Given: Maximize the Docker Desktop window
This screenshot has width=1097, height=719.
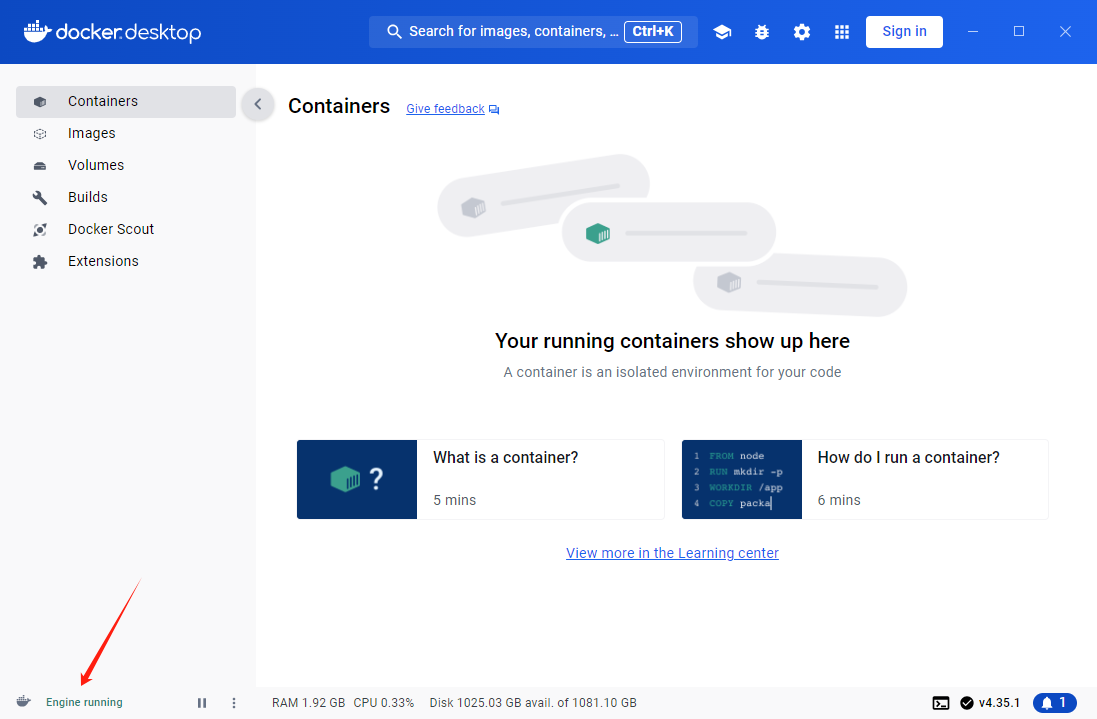Looking at the screenshot, I should pos(1019,31).
